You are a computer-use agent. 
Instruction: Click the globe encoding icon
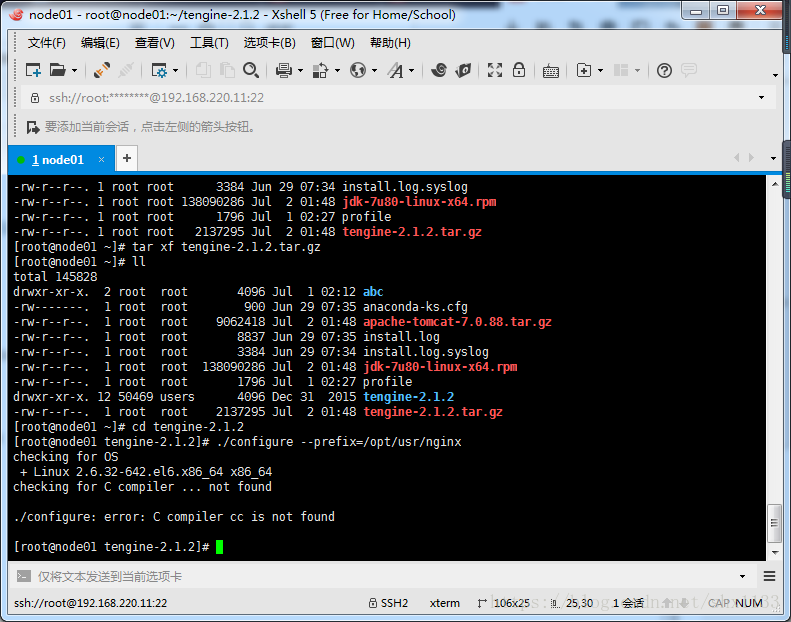tap(358, 70)
